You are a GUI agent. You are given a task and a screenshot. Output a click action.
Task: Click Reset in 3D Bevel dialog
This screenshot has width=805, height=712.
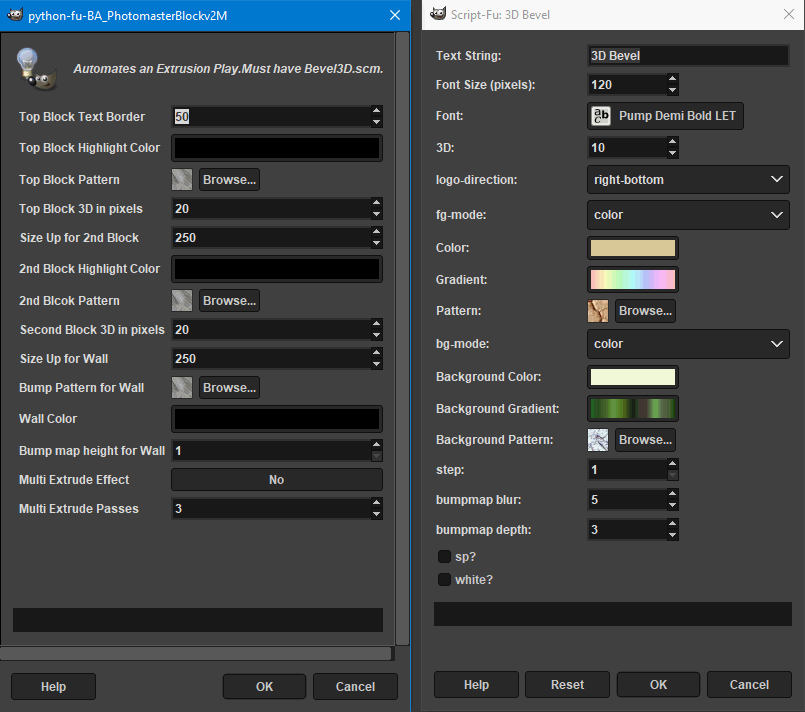pyautogui.click(x=567, y=684)
